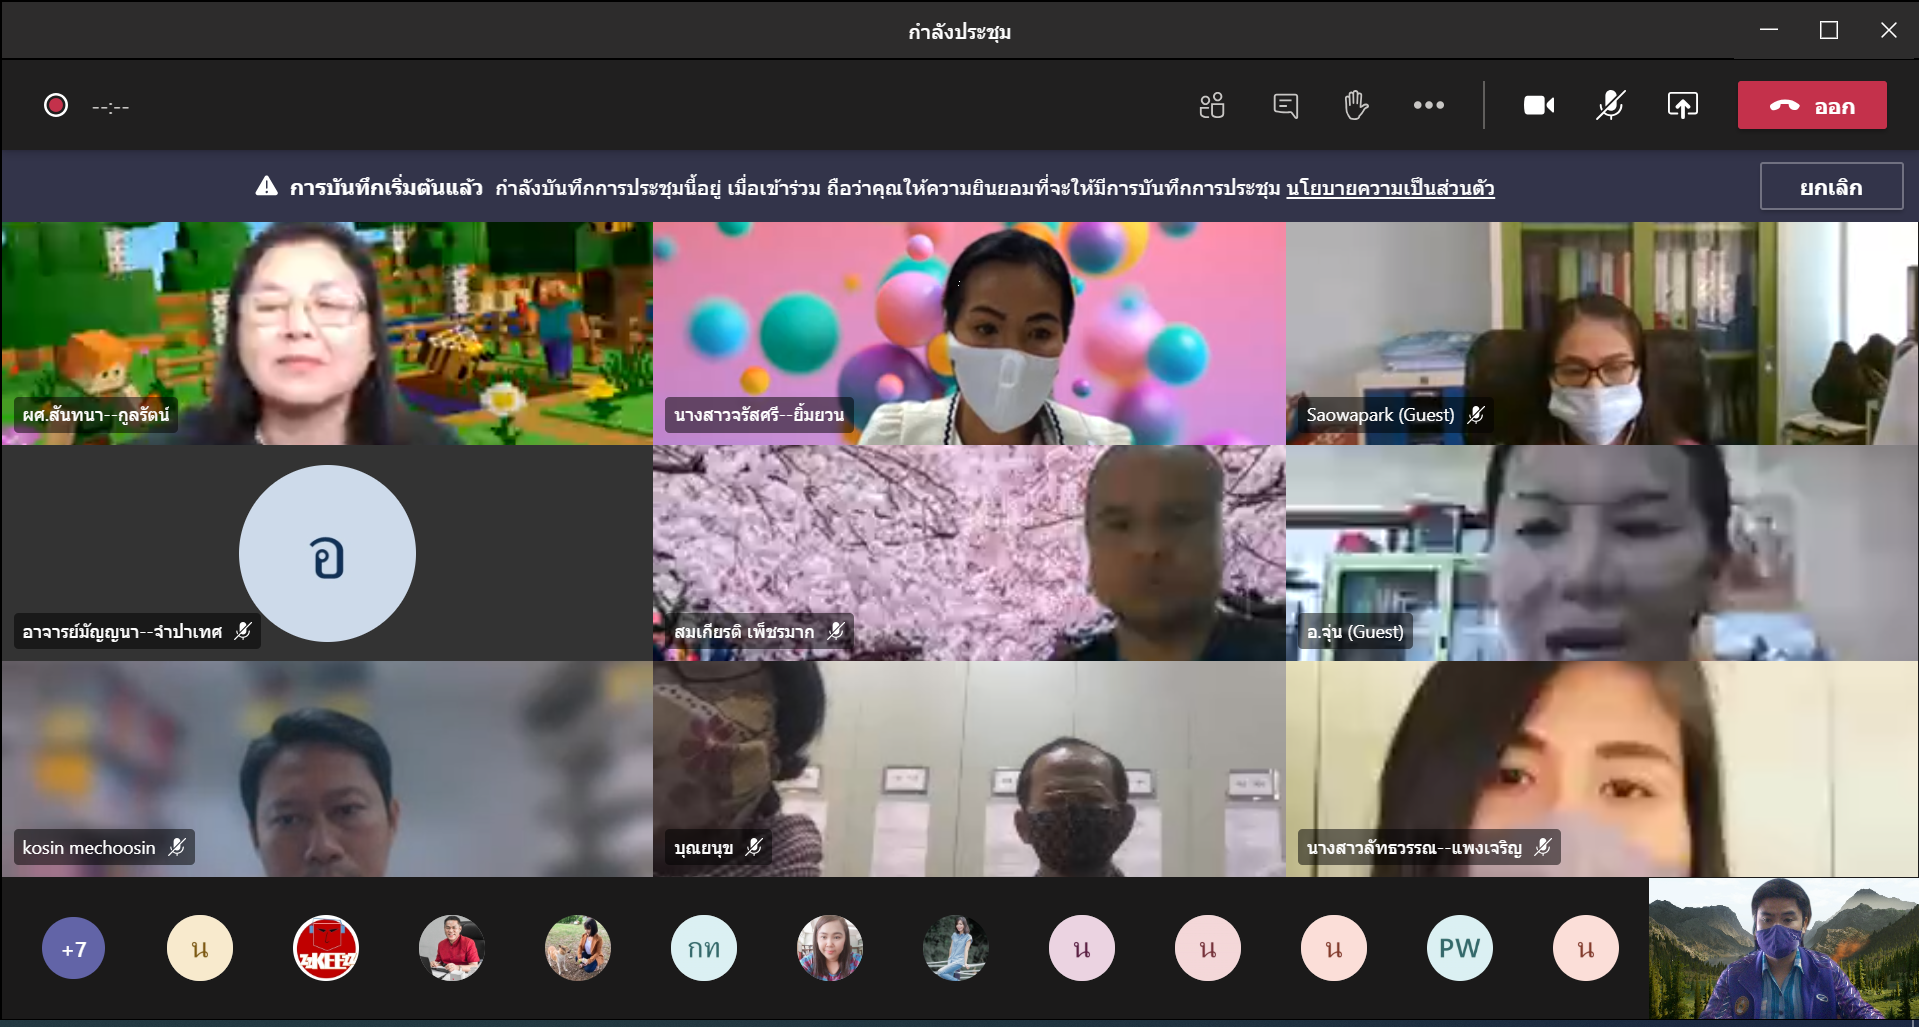1919x1027 pixels.
Task: Select the กท participant avatar
Action: pos(704,948)
